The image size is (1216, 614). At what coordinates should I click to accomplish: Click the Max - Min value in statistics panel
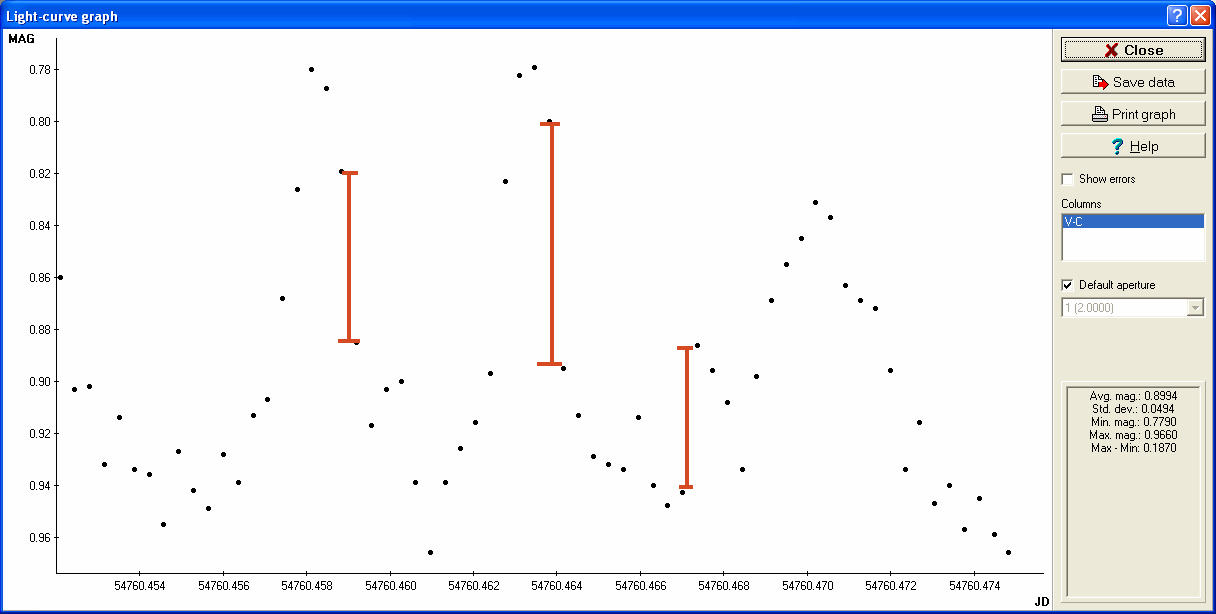coord(1132,448)
